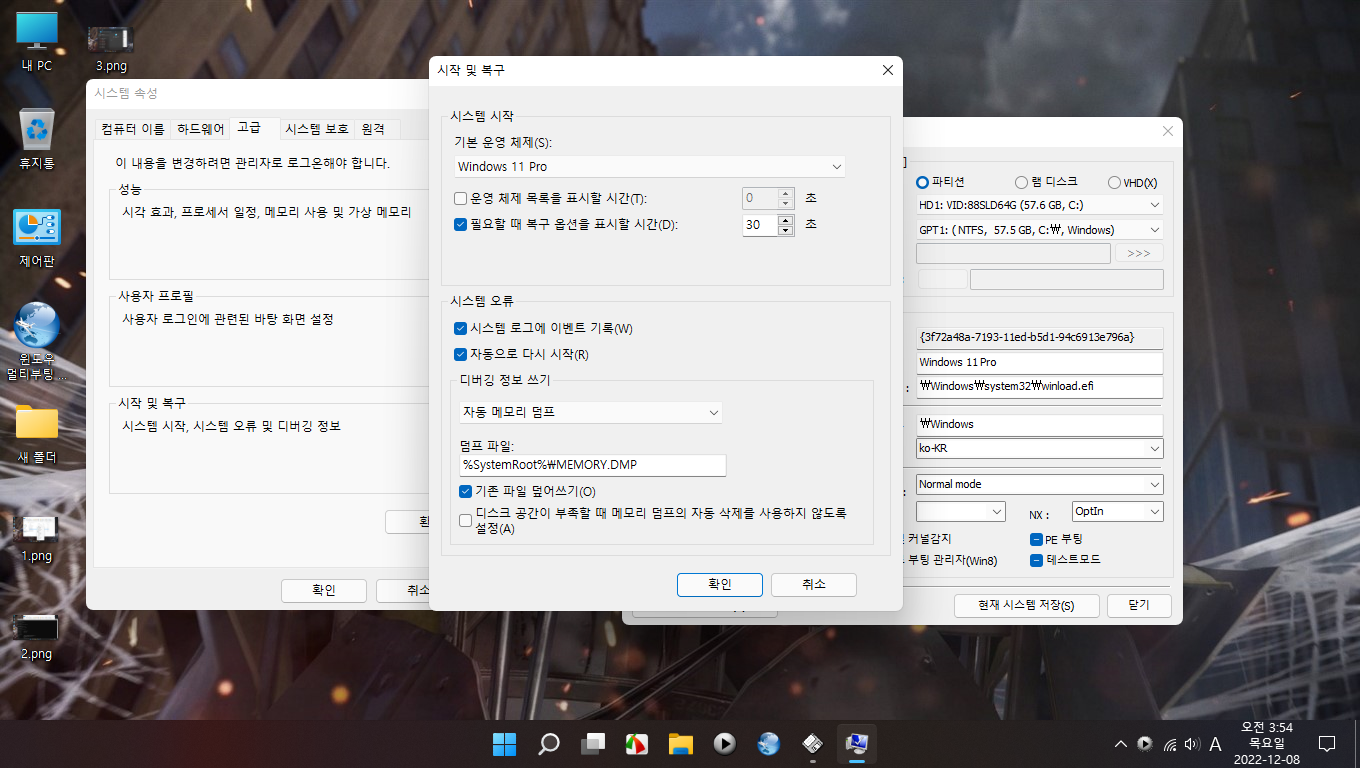Screen dimensions: 1360x768
Task: Enable 디스크 공간이 부족할 때 자동 삭제 방지 checkbox
Action: 465,520
